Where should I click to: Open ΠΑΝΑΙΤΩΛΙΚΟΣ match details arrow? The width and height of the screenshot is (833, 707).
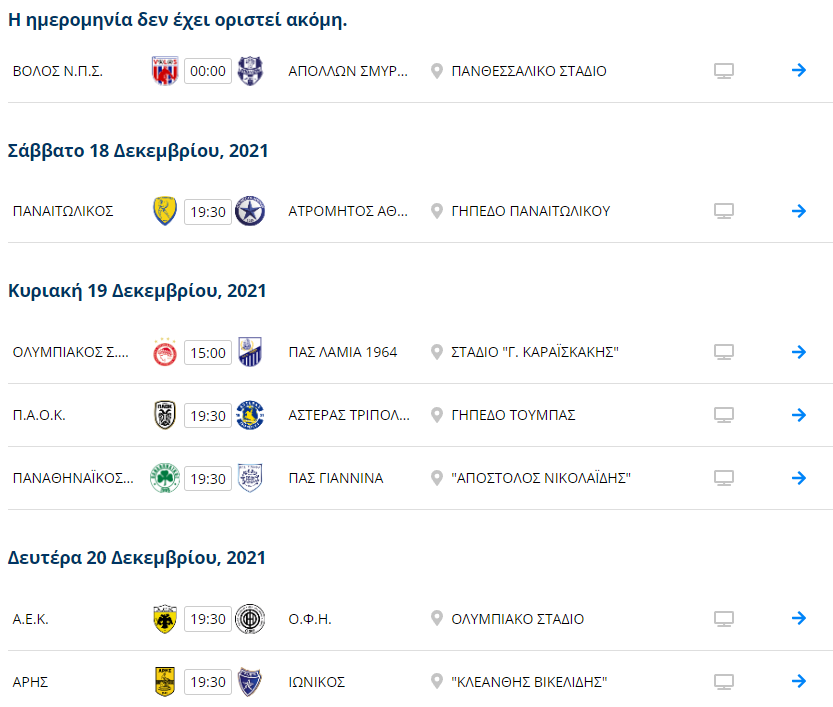(x=798, y=211)
